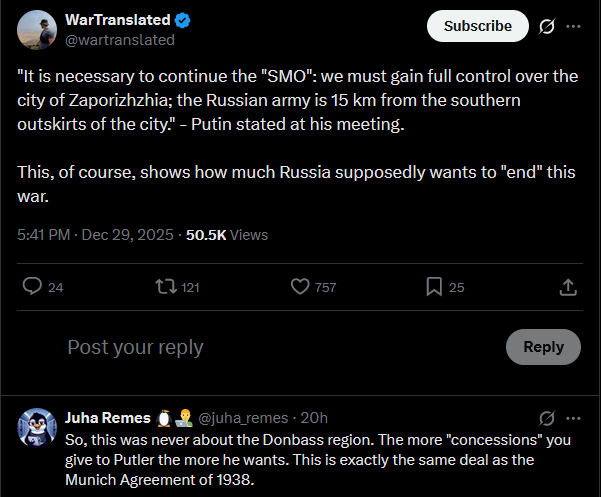Open more options on Juha Remes reply
This screenshot has width=601, height=497.
(573, 418)
